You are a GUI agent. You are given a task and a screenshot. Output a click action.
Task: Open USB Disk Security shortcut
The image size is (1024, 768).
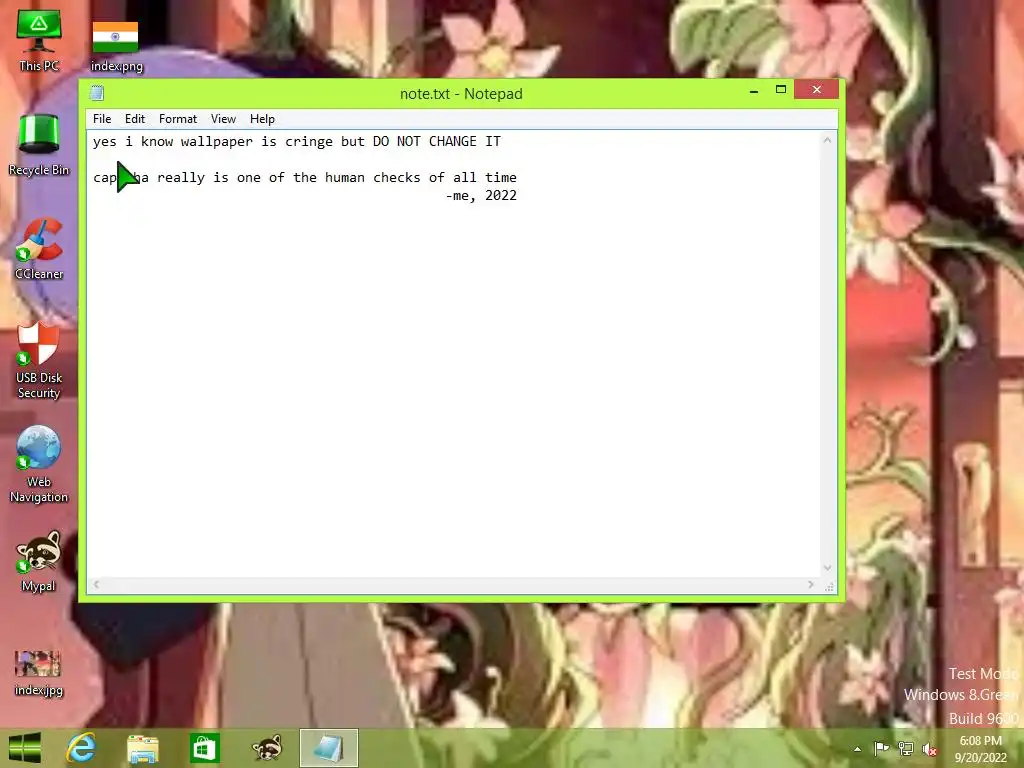point(39,360)
